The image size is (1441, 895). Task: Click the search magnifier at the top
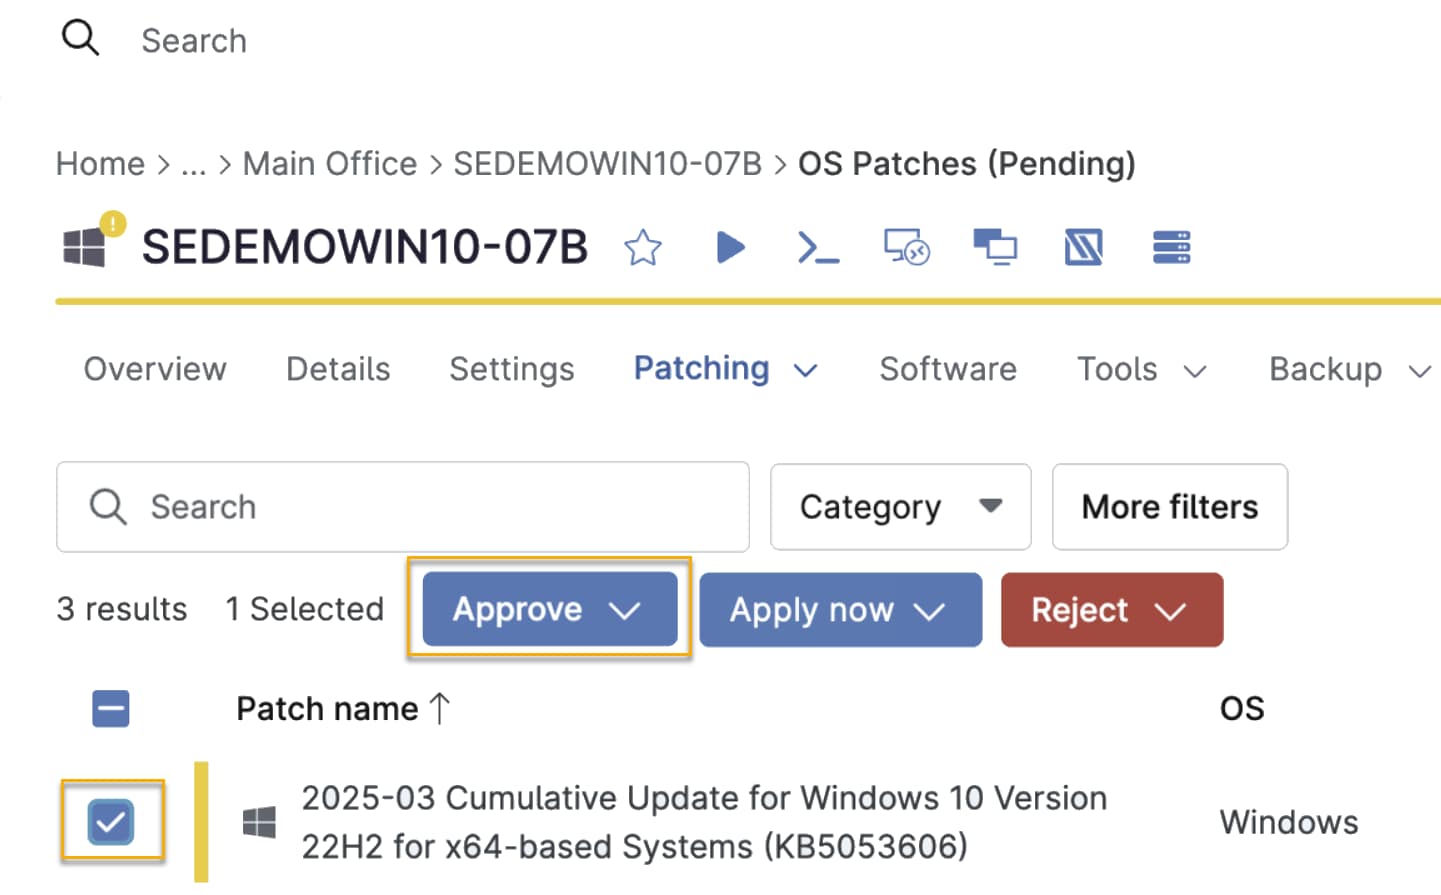(x=79, y=37)
